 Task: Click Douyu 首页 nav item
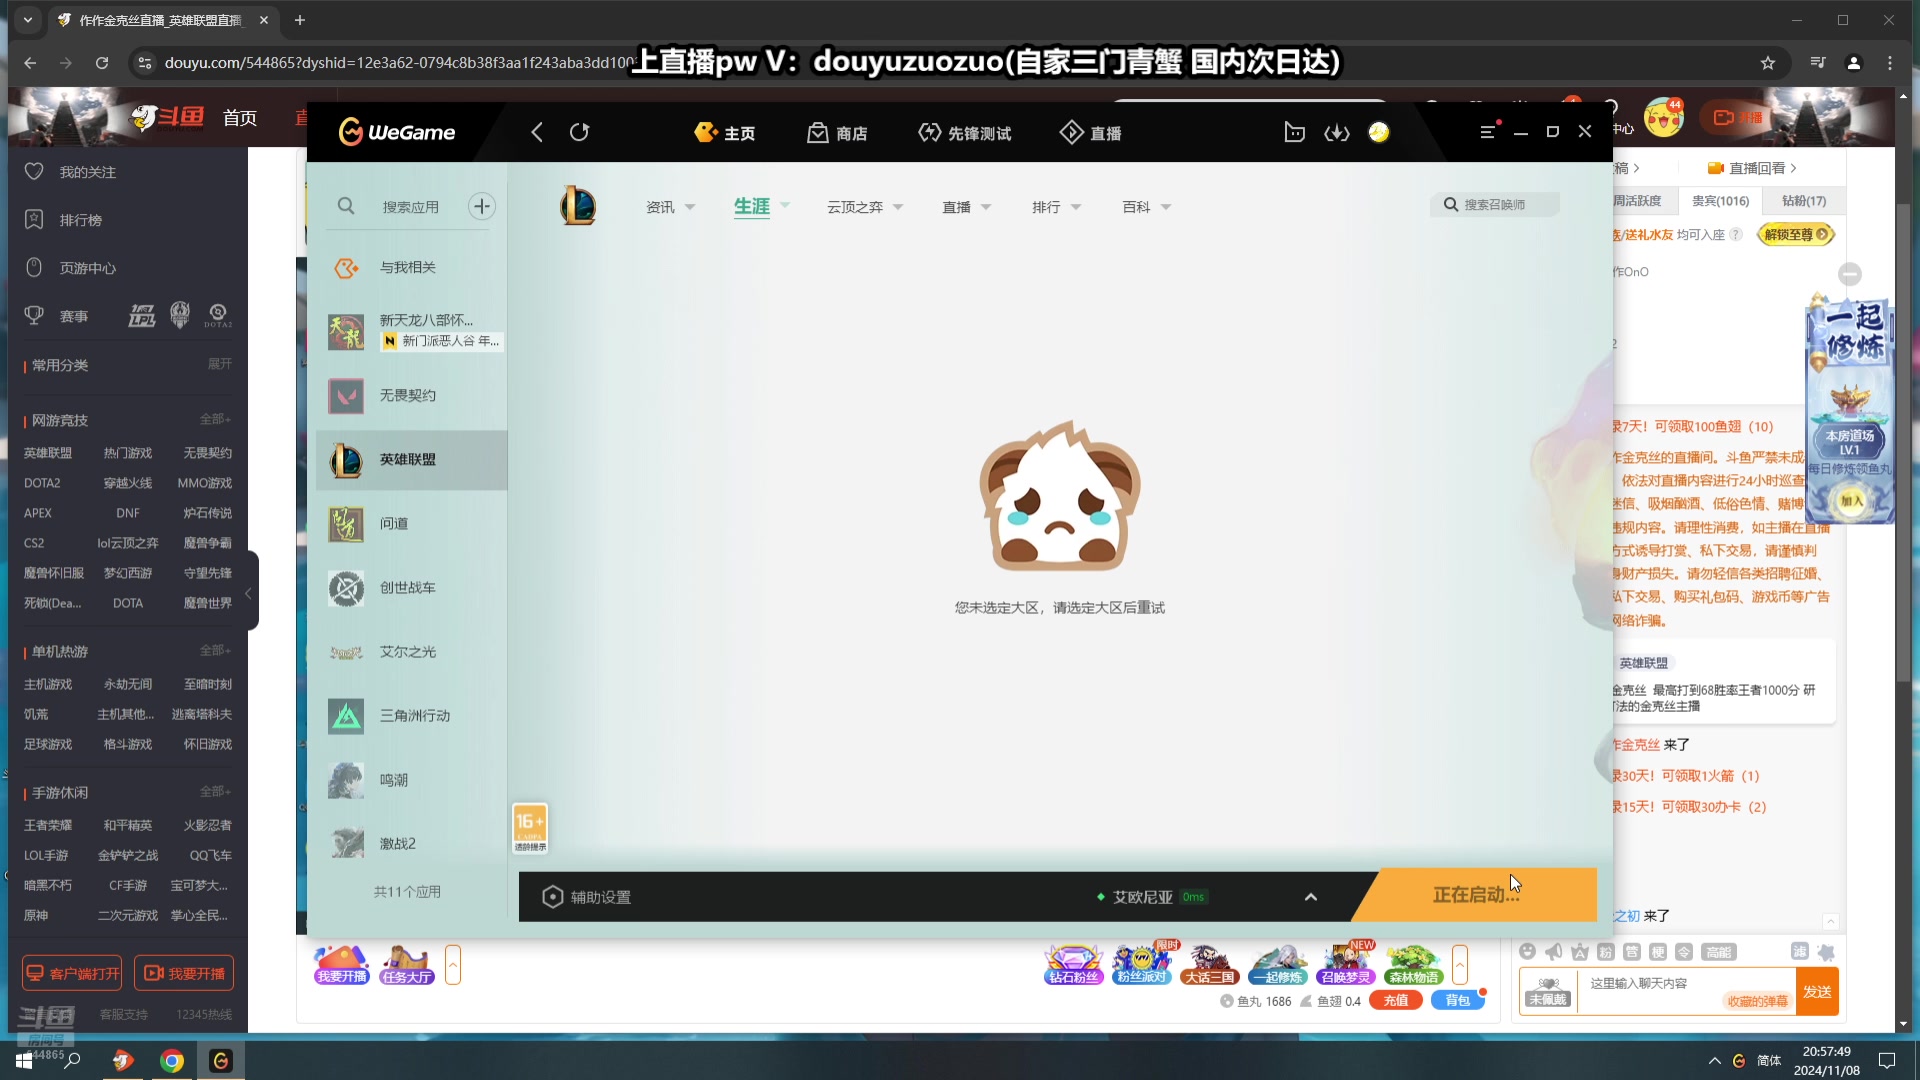point(240,118)
